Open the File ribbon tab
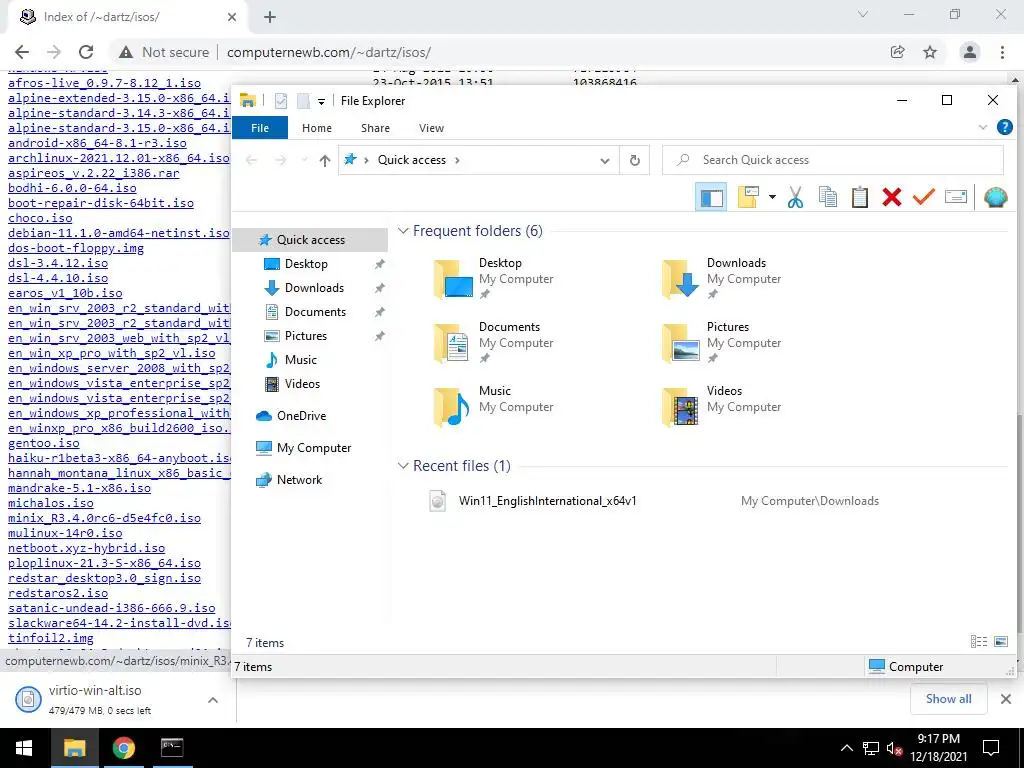This screenshot has width=1024, height=768. point(260,128)
